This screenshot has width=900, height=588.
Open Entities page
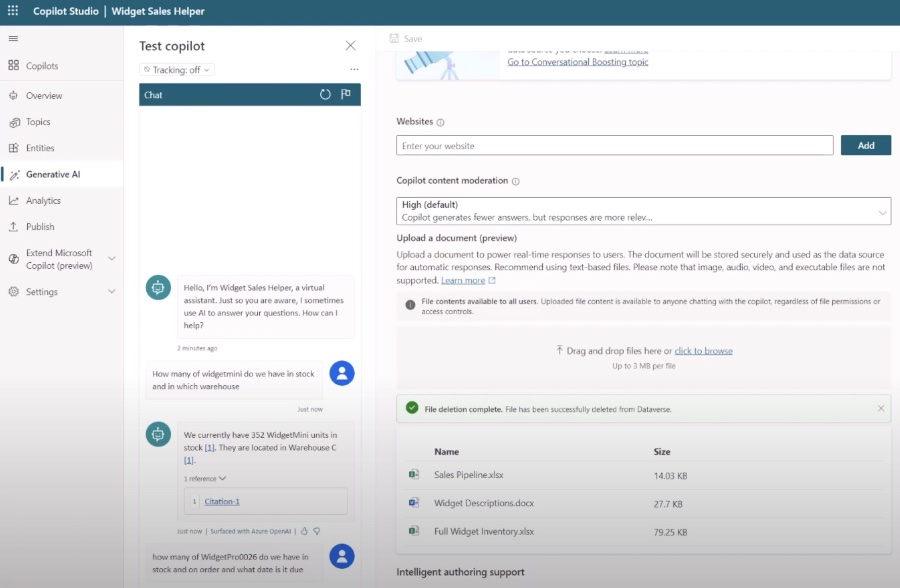click(x=40, y=148)
